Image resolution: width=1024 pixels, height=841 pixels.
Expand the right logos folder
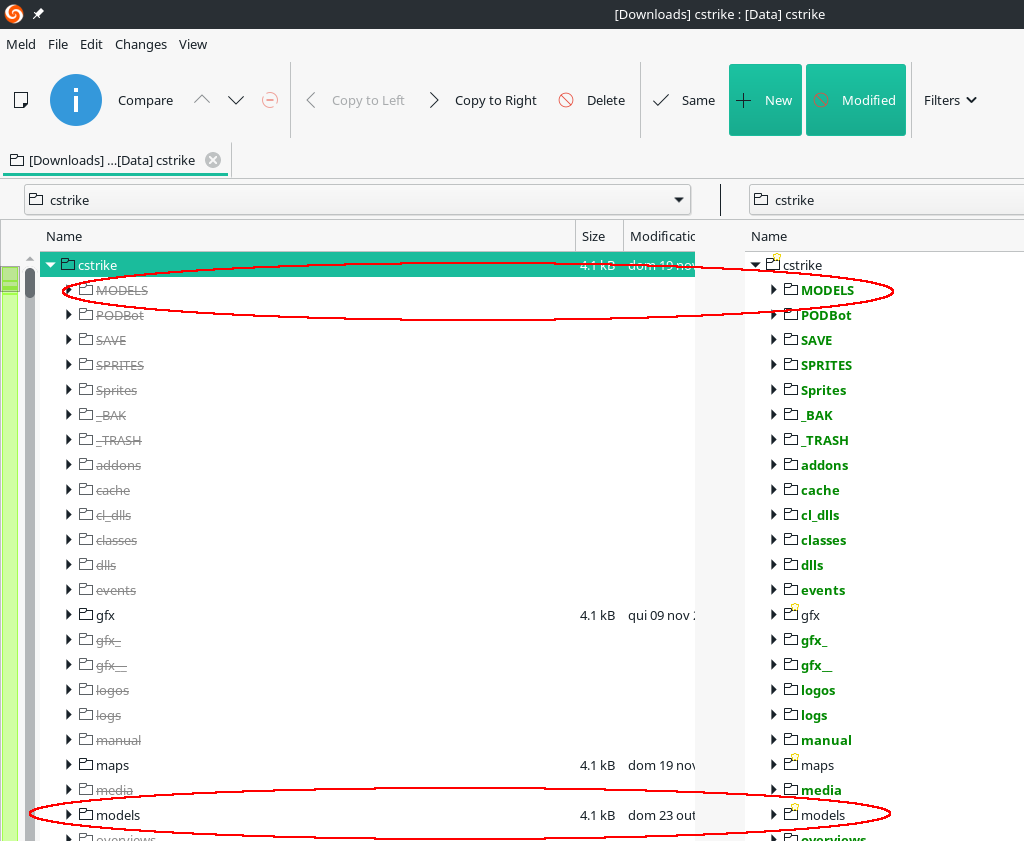[773, 690]
